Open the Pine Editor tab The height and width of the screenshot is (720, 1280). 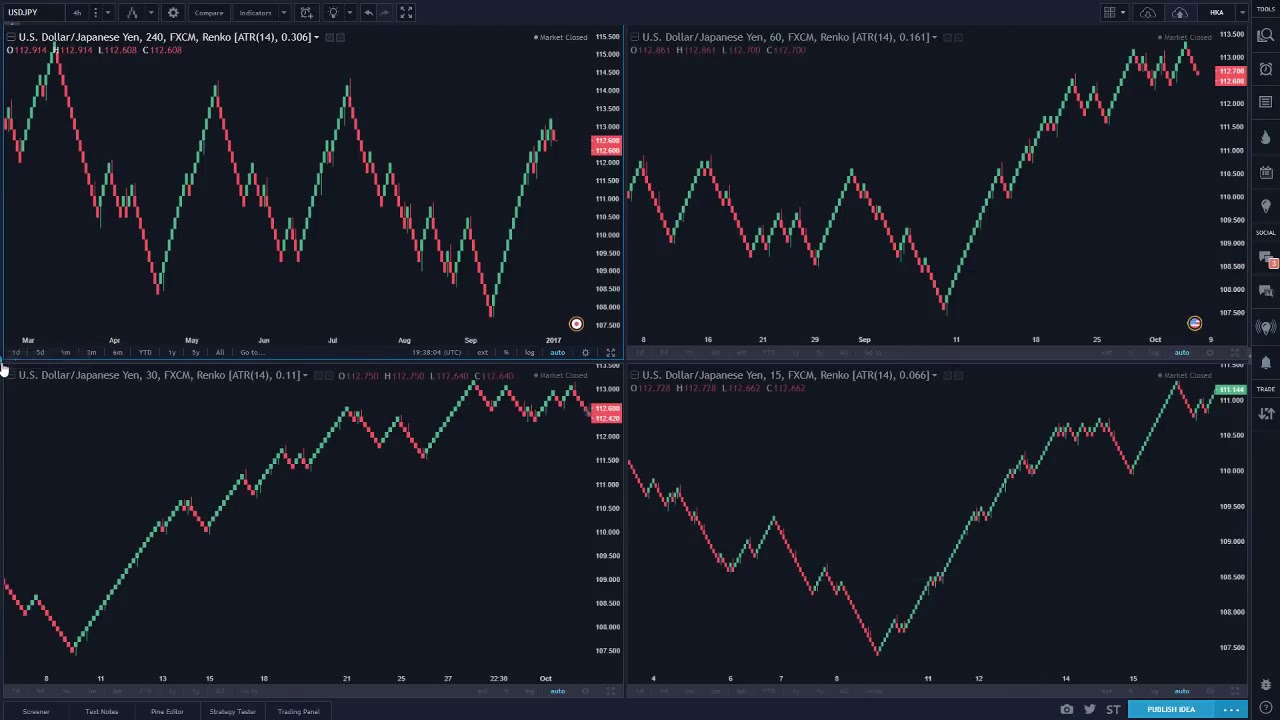click(167, 711)
